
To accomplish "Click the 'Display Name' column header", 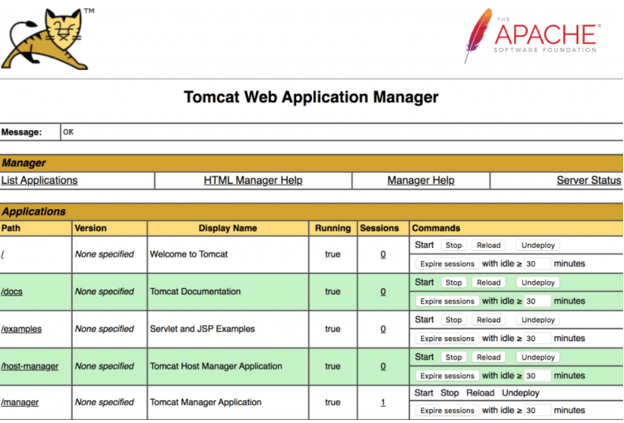I will [x=228, y=228].
